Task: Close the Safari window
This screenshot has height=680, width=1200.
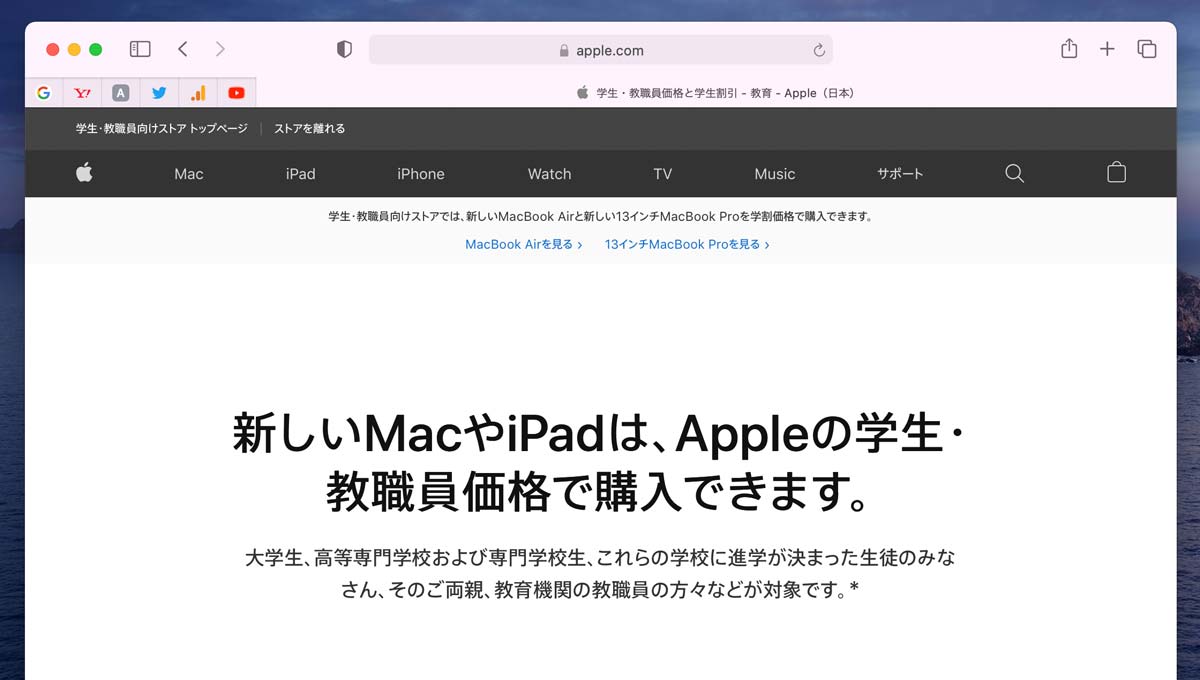Action: 52,49
